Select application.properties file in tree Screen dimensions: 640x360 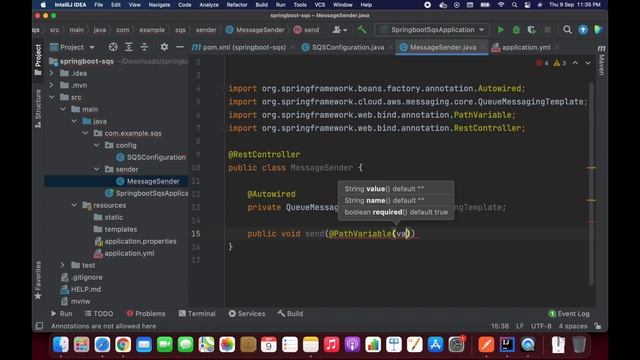(140, 241)
